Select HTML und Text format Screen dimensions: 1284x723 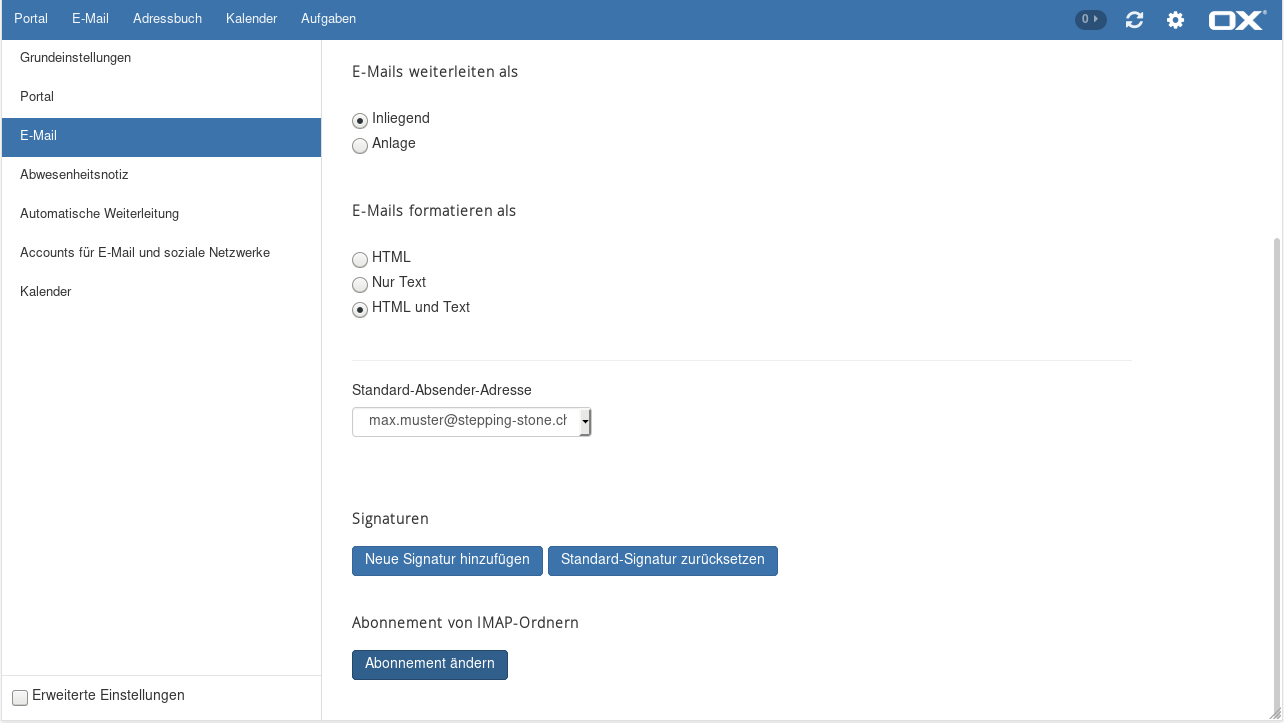point(360,310)
